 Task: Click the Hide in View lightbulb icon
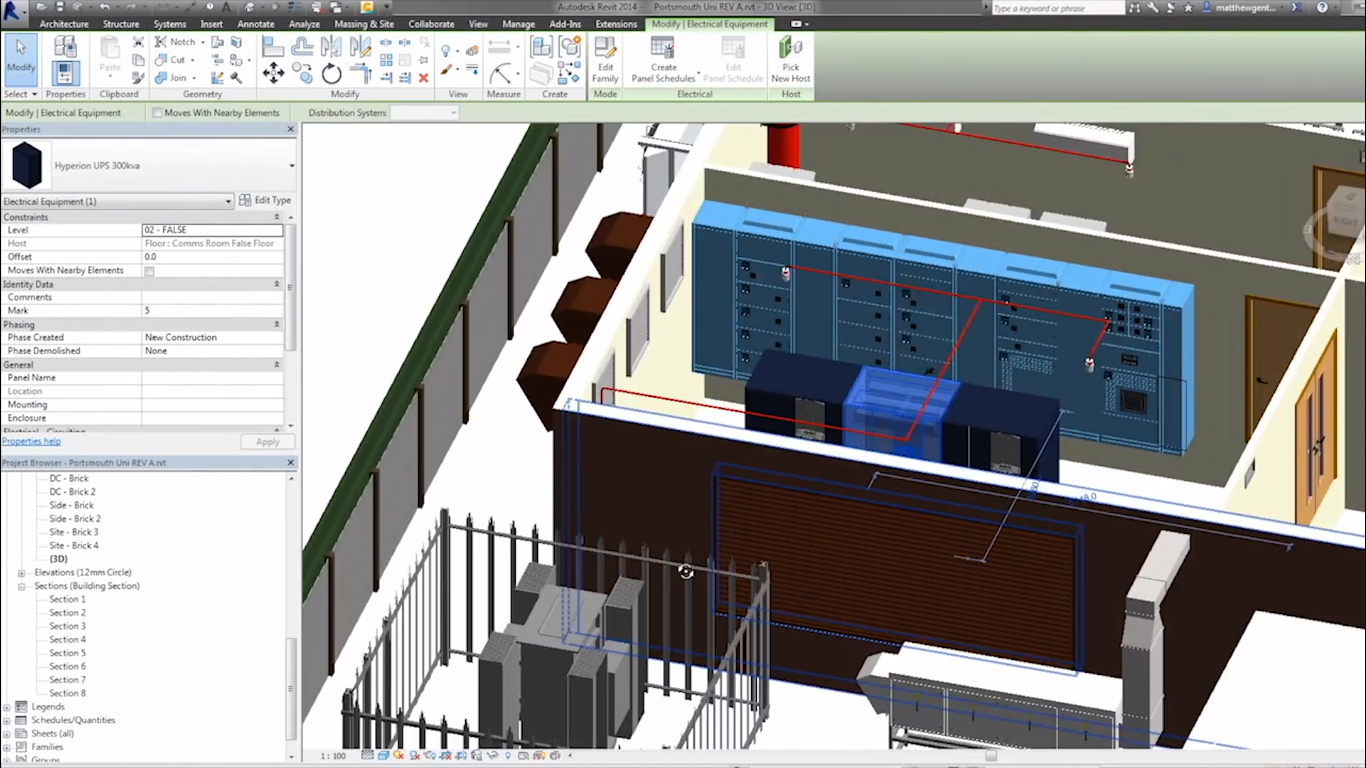(x=446, y=49)
